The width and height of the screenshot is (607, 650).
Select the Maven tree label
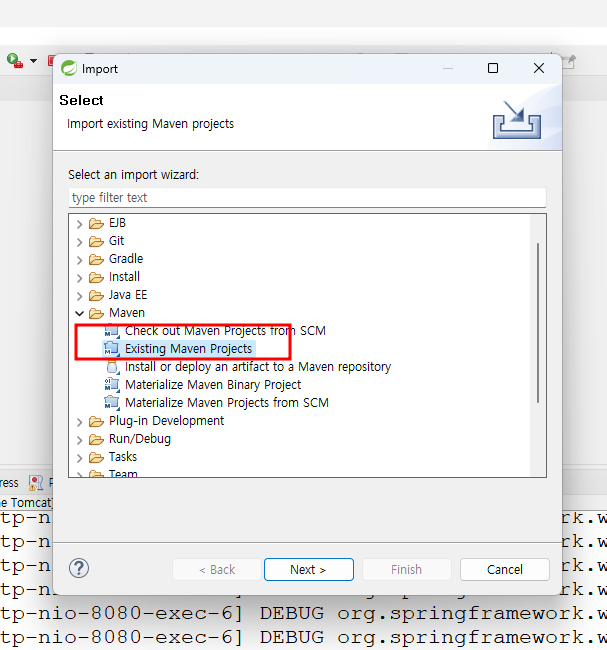[x=127, y=313]
